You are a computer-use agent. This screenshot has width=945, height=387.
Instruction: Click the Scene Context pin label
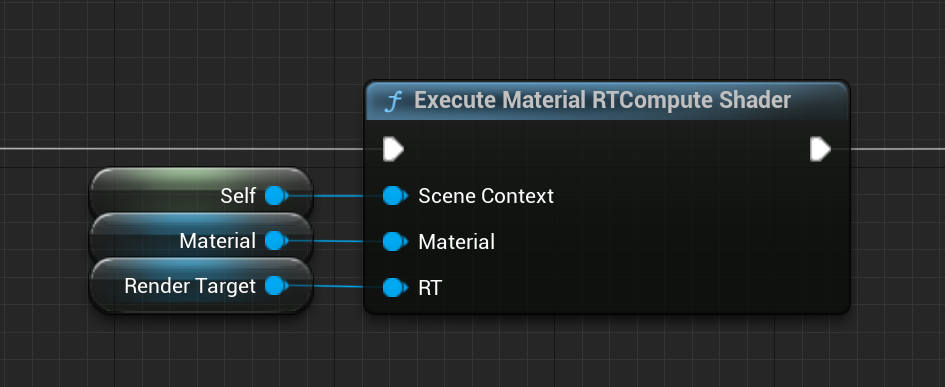(x=486, y=196)
